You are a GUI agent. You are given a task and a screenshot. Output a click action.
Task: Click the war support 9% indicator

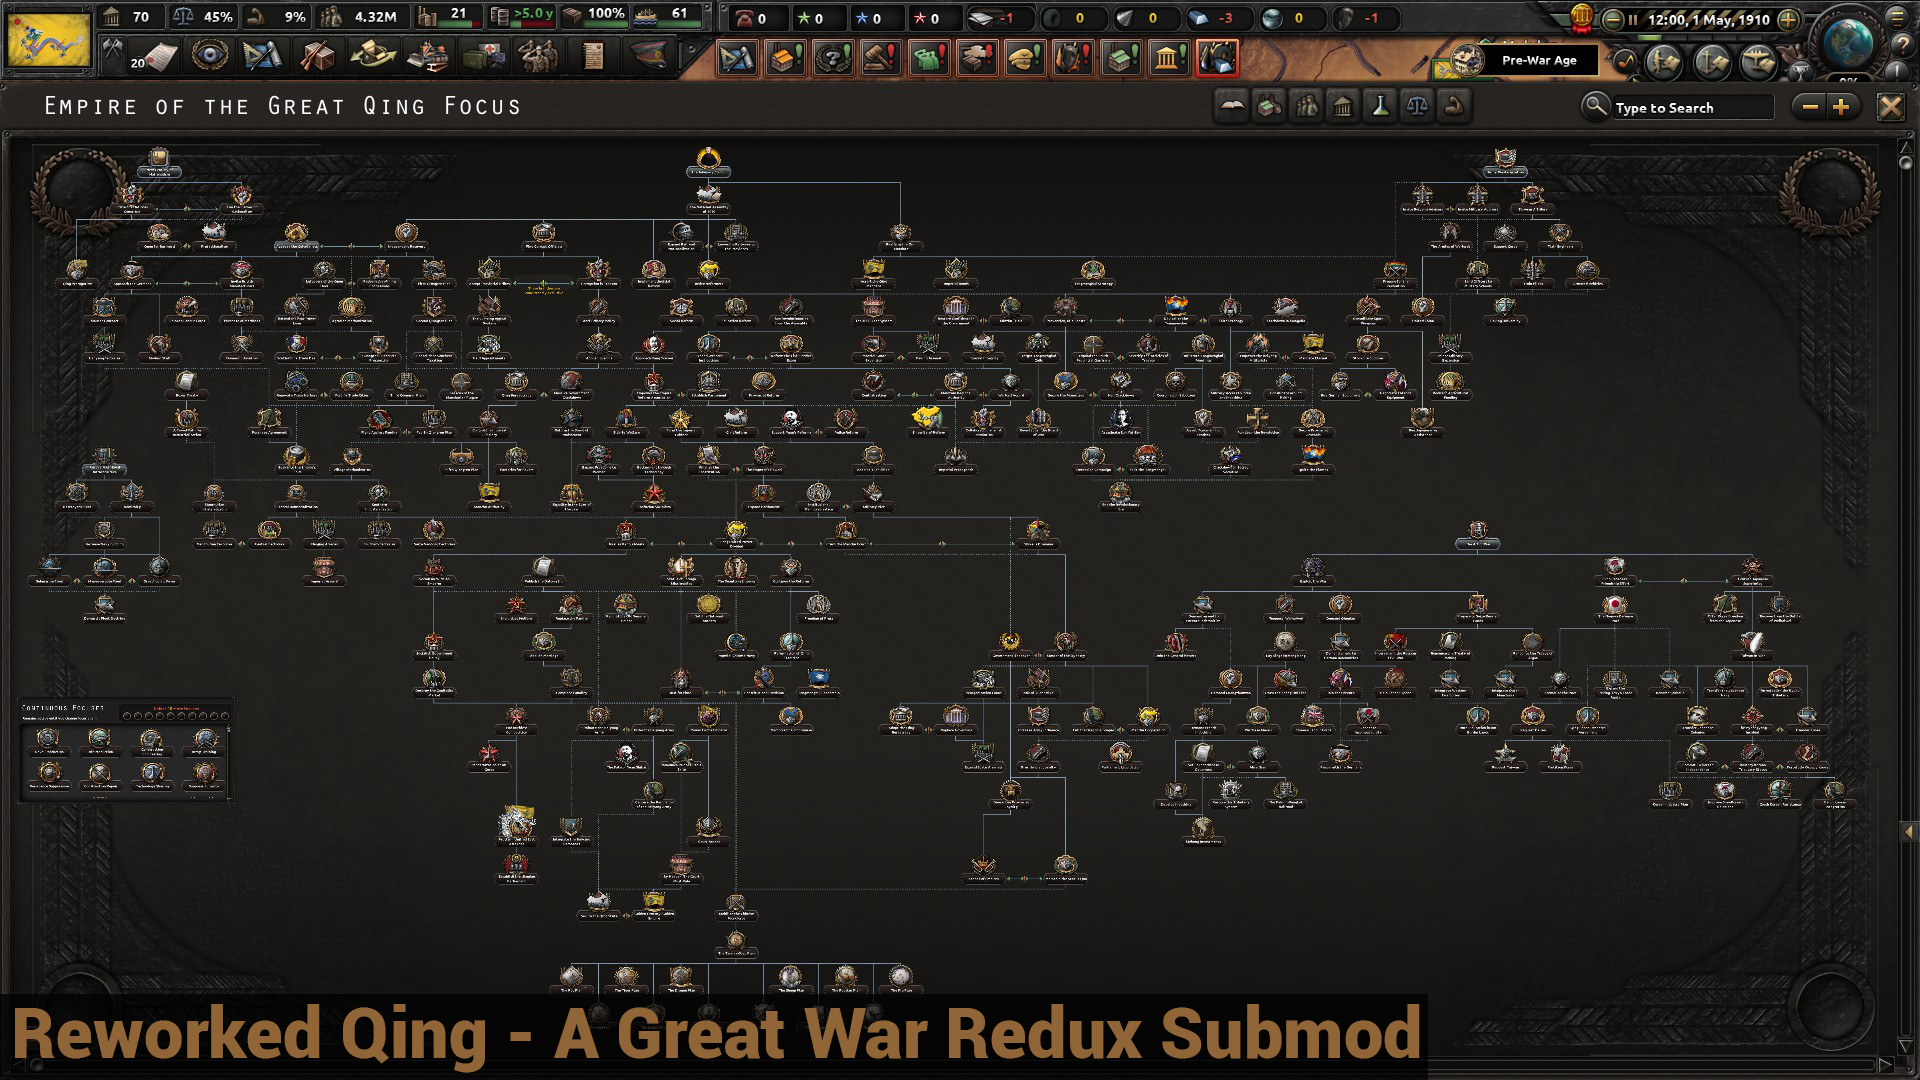tap(278, 17)
